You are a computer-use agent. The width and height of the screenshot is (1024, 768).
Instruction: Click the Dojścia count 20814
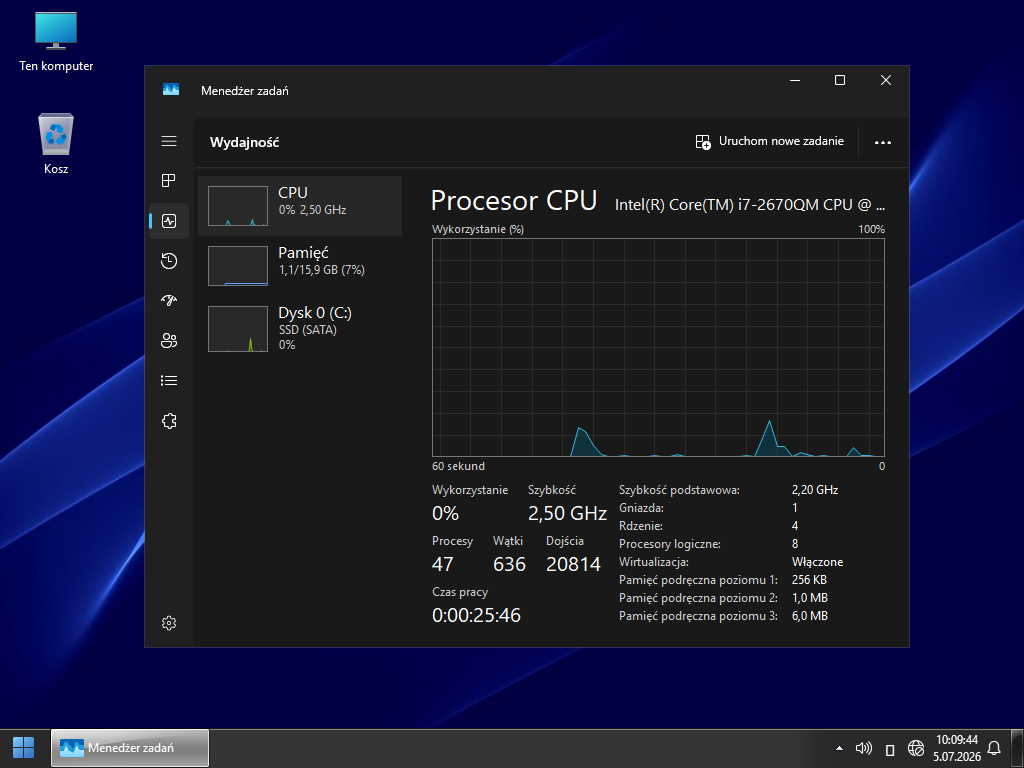coord(573,564)
